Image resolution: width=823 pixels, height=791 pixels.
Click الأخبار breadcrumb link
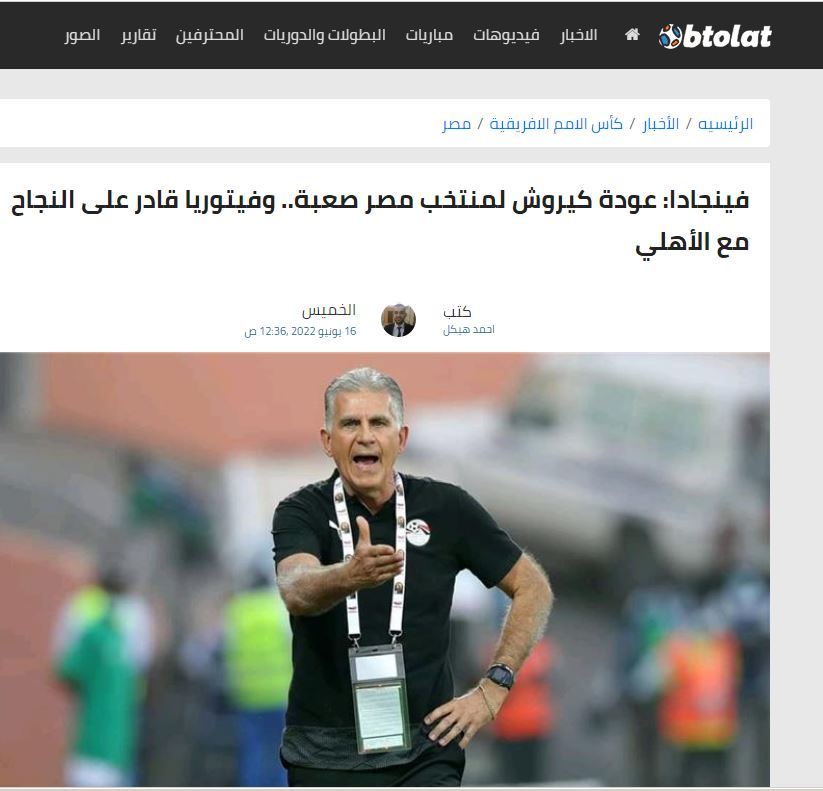[660, 124]
